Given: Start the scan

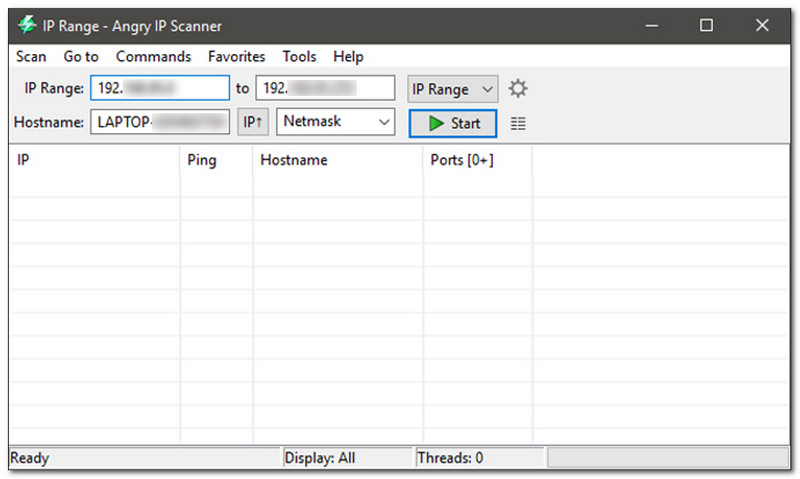Looking at the screenshot, I should coord(453,123).
